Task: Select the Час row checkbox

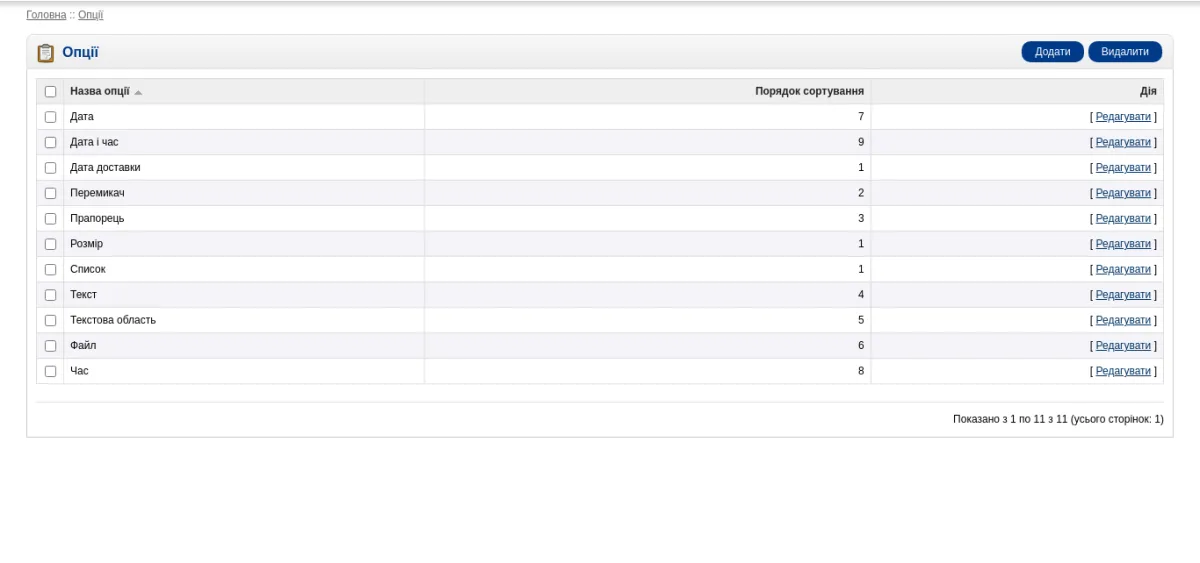Action: point(51,371)
